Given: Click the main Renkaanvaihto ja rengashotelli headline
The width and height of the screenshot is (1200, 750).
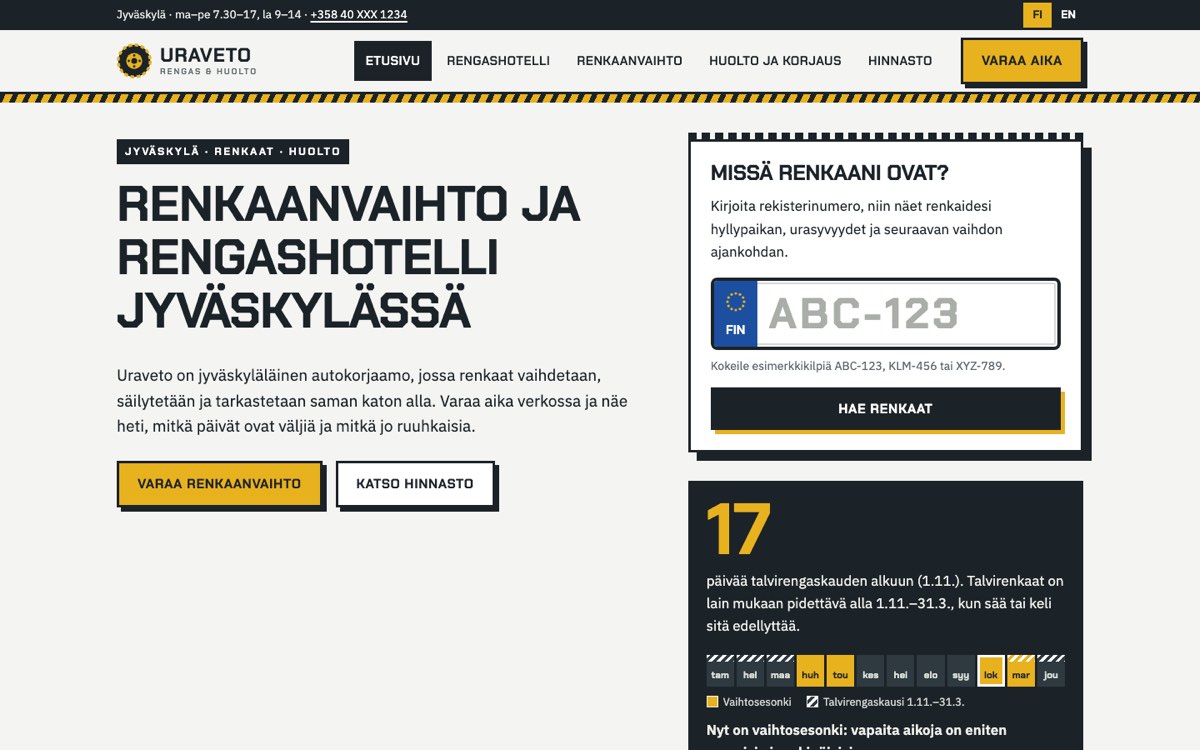Looking at the screenshot, I should [349, 258].
